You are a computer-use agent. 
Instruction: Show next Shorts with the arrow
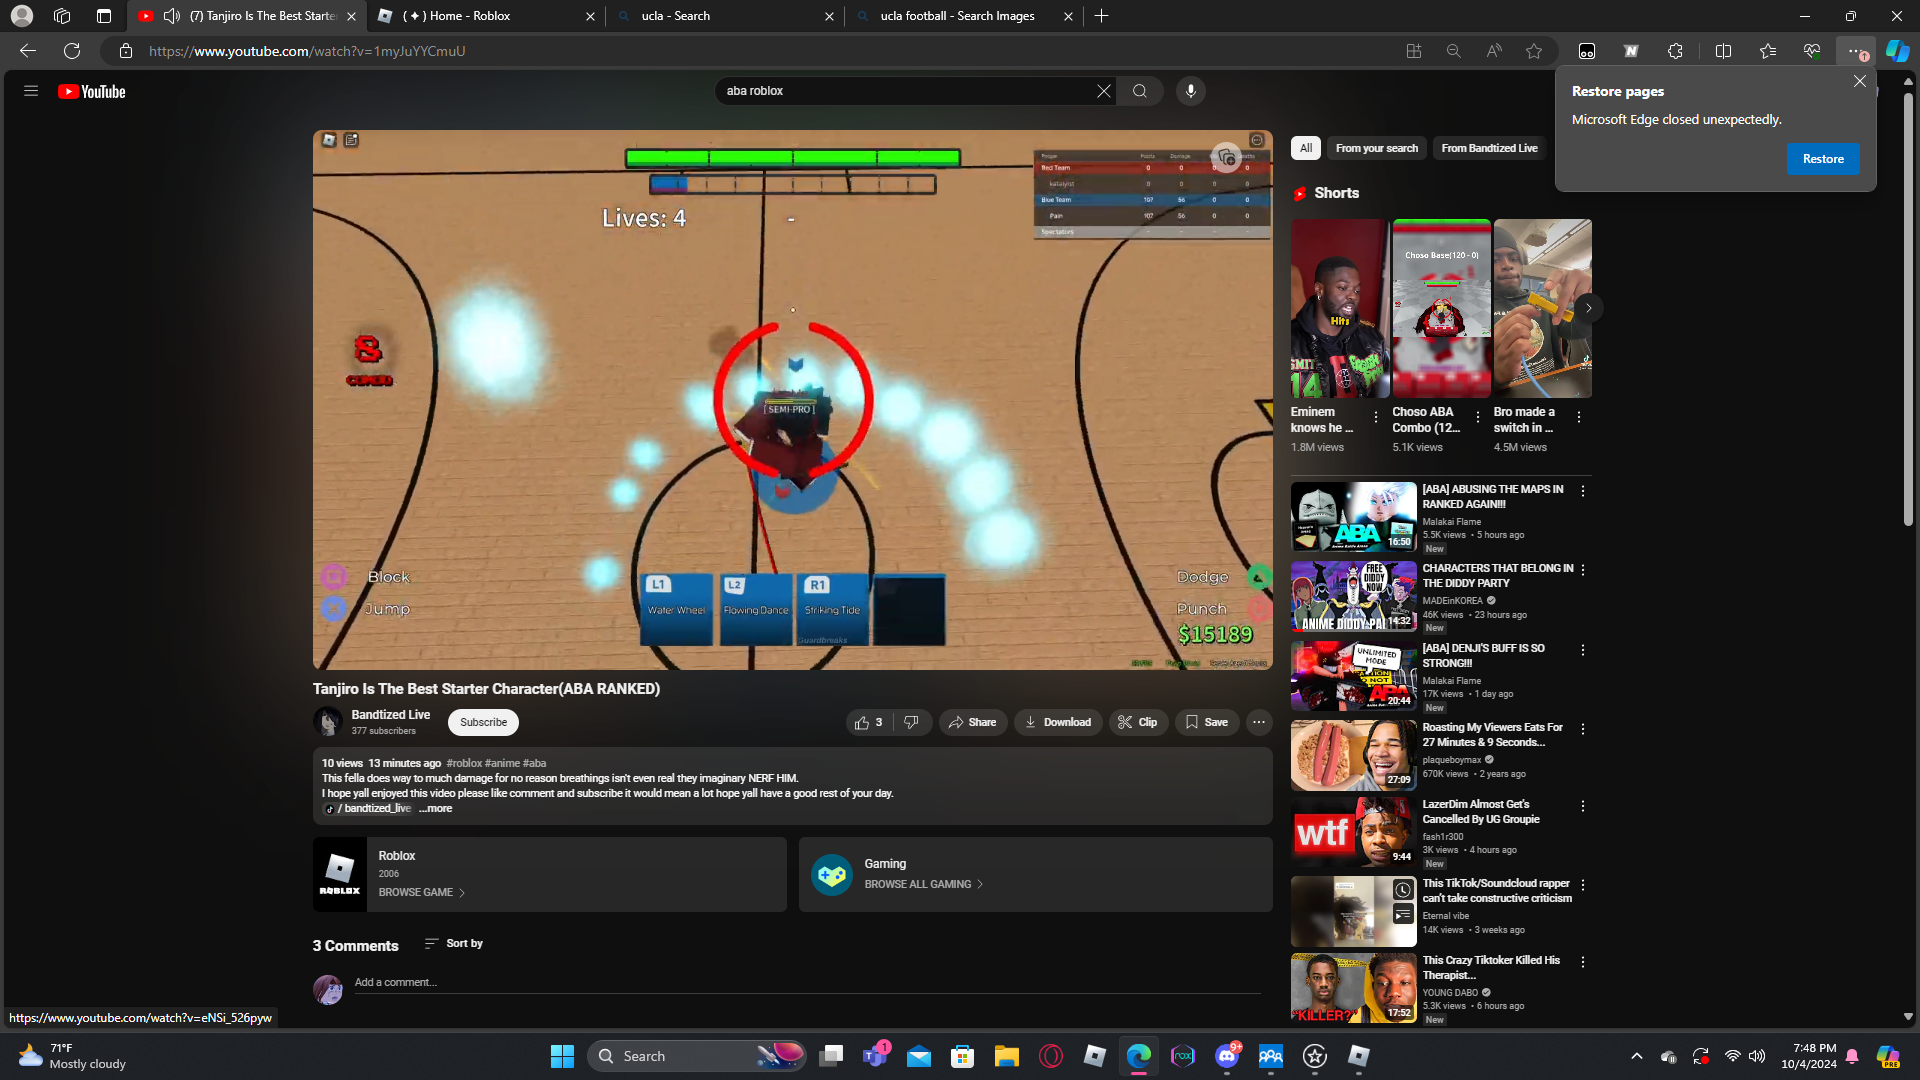click(1588, 308)
